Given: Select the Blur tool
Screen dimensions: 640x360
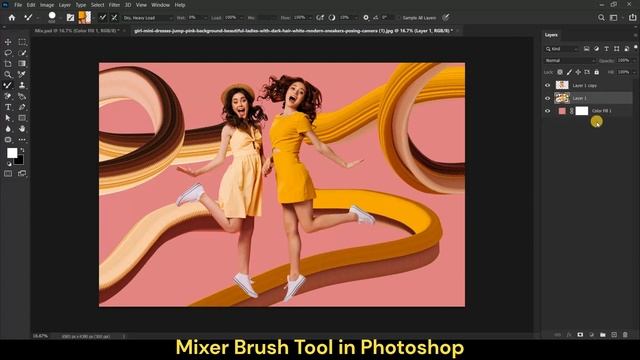Looking at the screenshot, I should point(8,129).
